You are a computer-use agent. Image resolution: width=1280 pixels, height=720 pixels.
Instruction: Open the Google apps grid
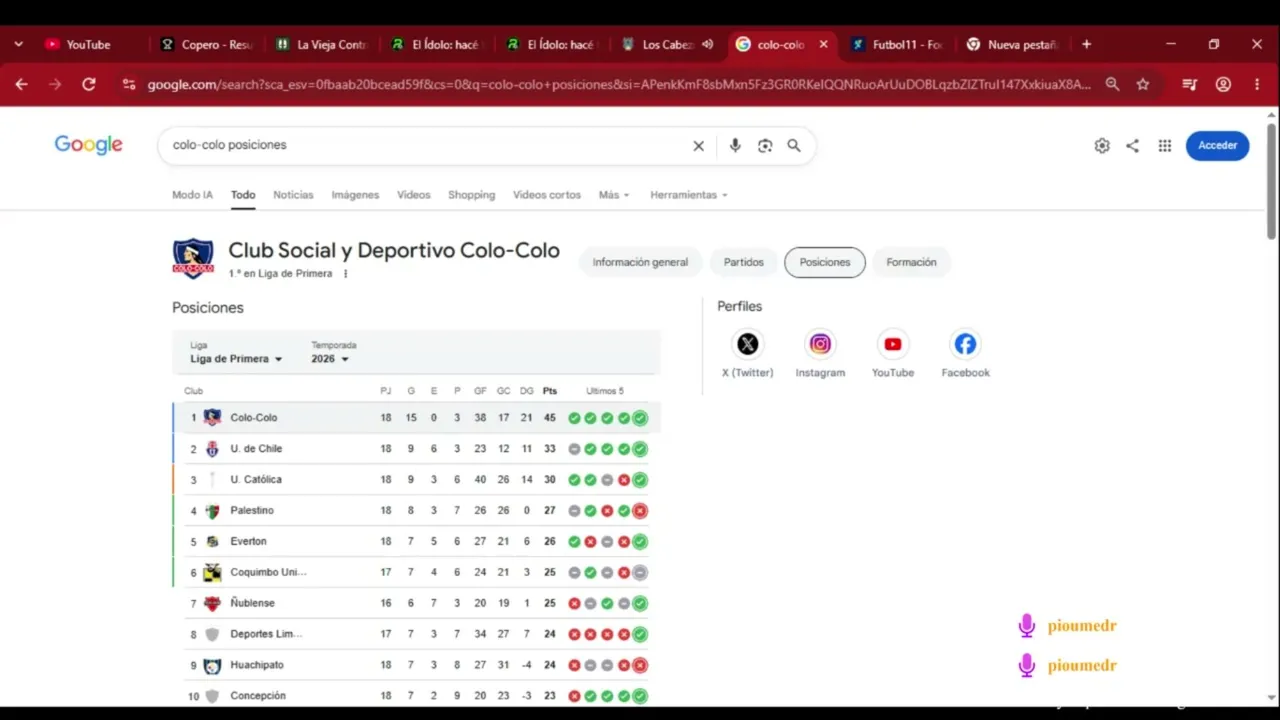pos(1165,146)
